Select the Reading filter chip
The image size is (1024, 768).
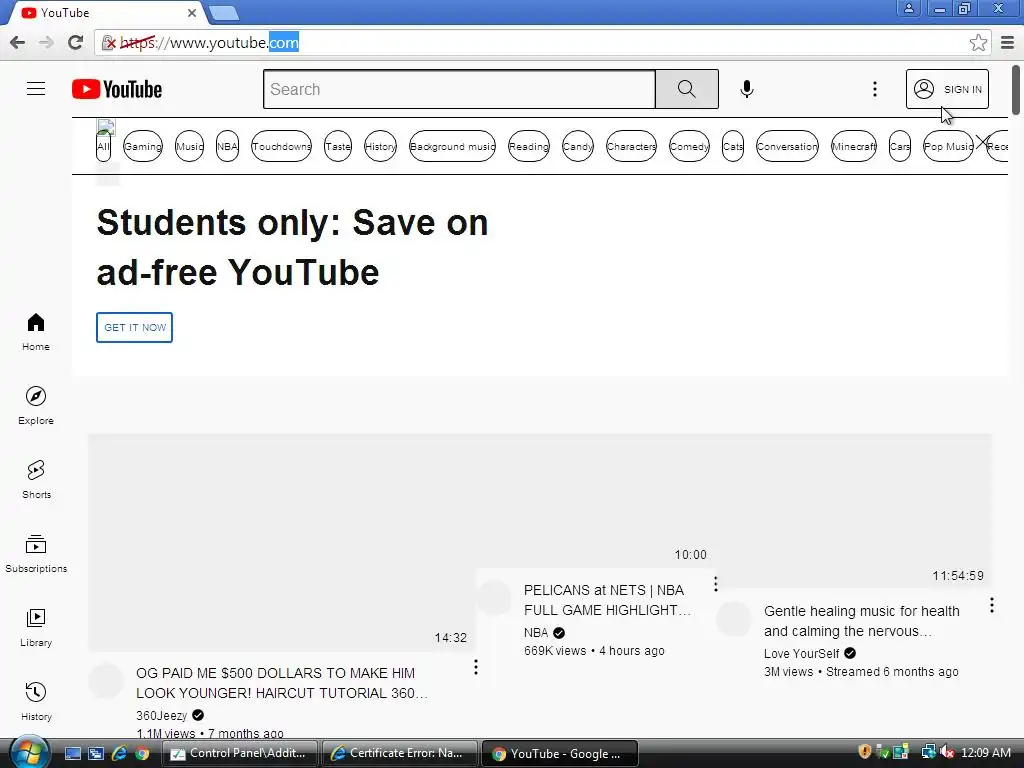[529, 146]
